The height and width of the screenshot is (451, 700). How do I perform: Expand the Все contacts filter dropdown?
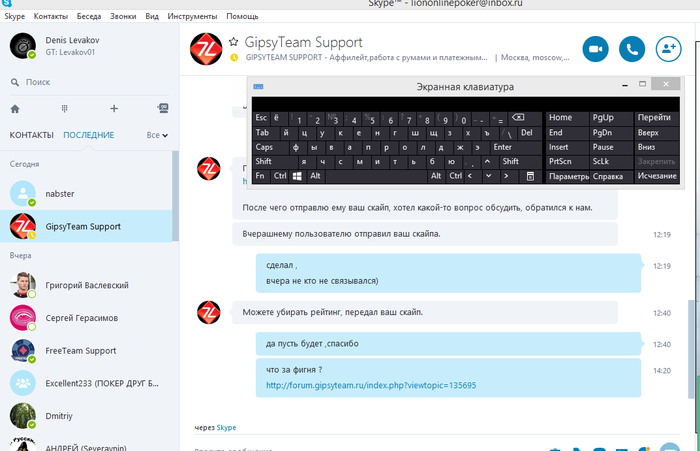pos(157,135)
